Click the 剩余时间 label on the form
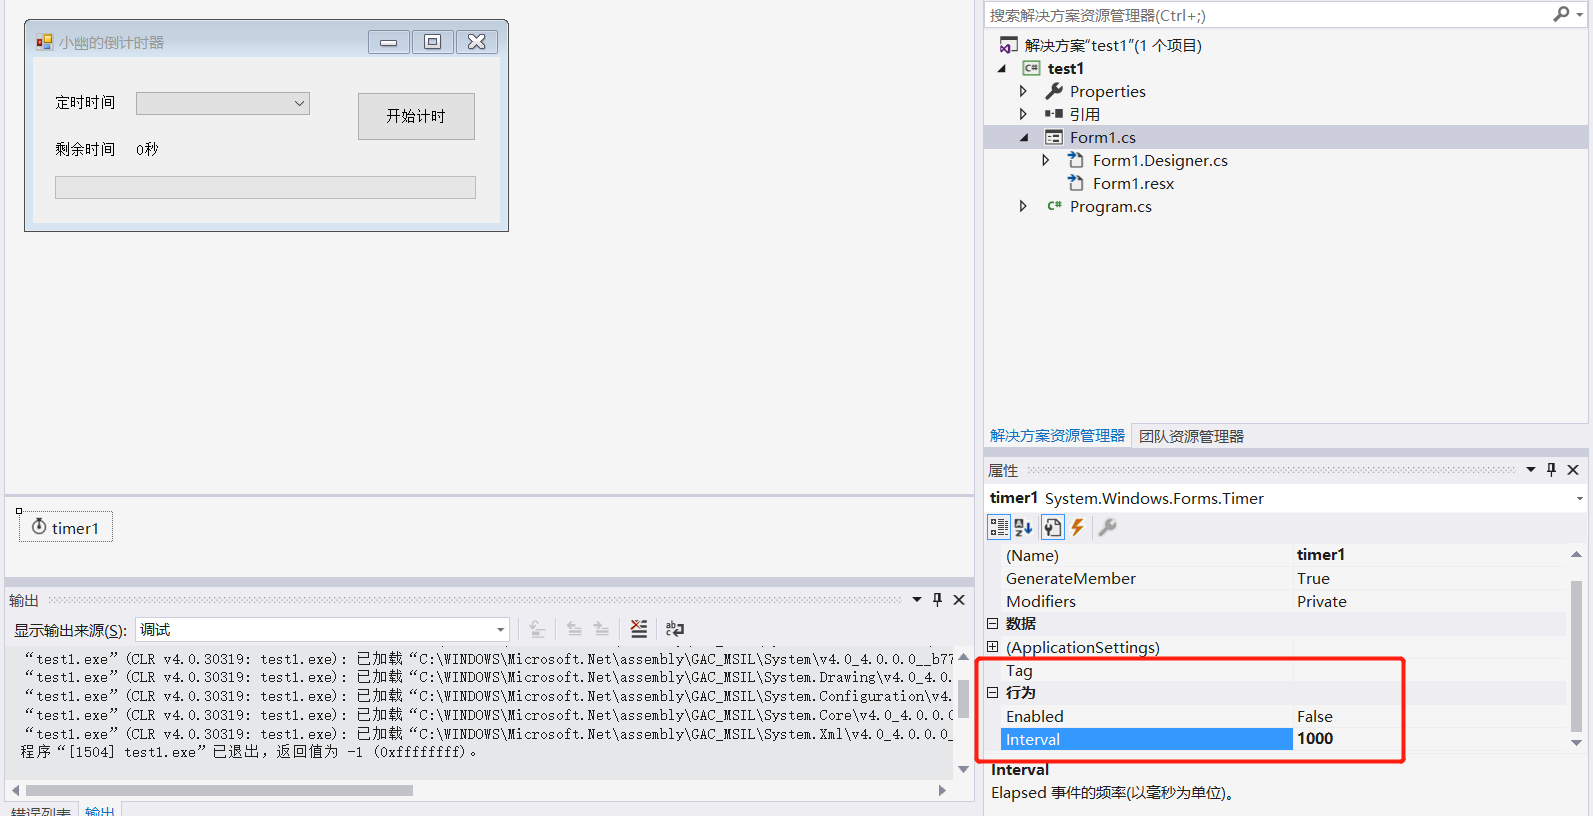The image size is (1593, 816). pyautogui.click(x=85, y=149)
